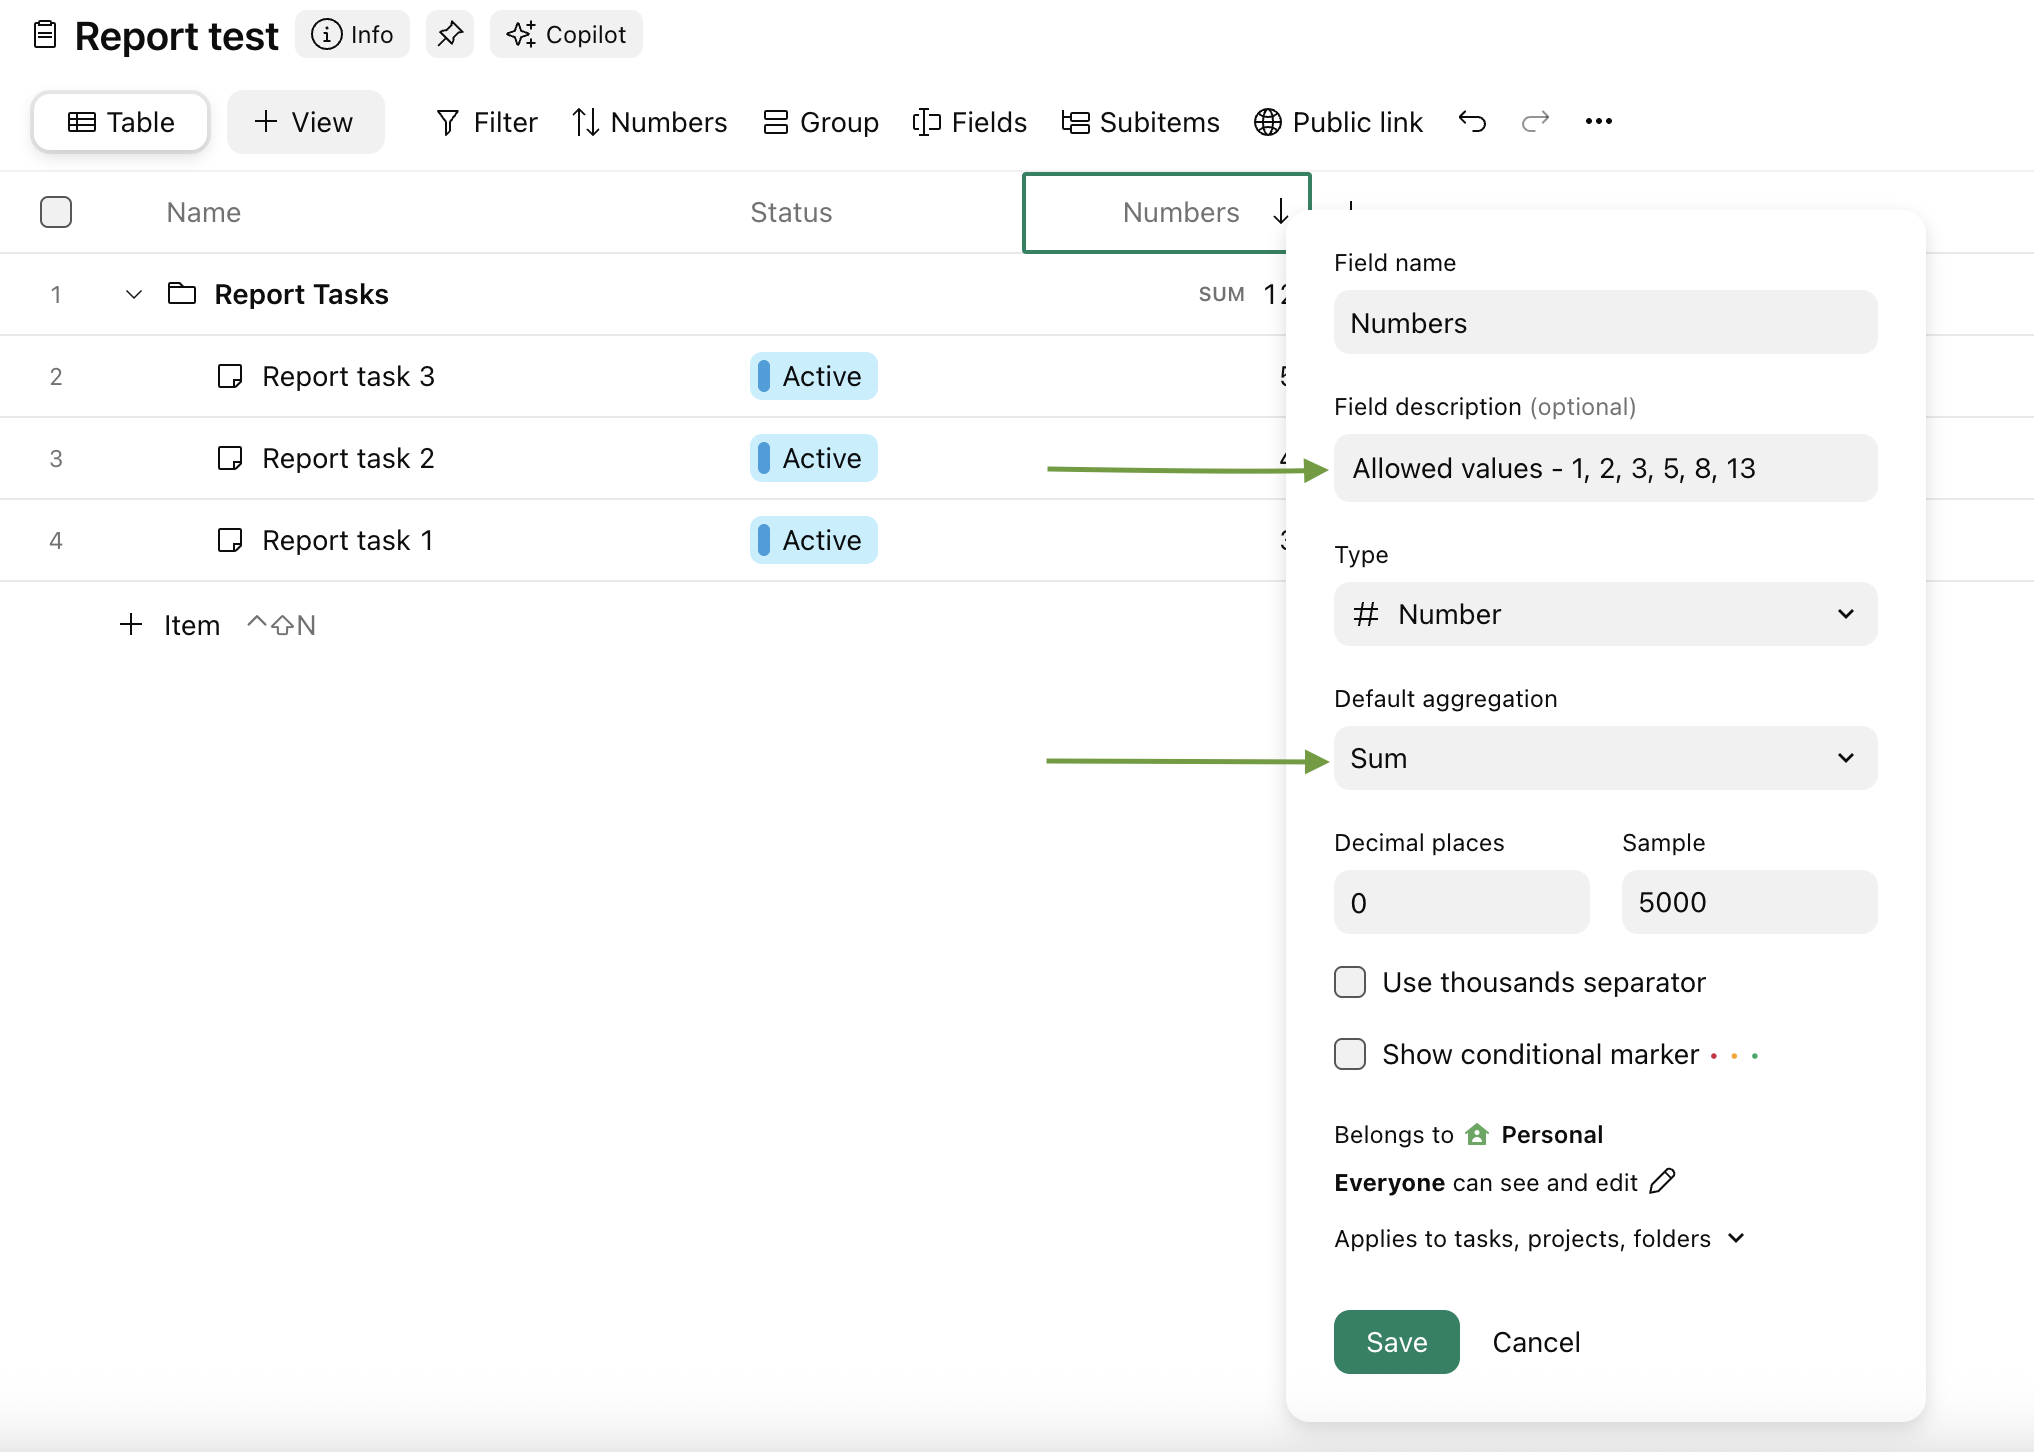Viewport: 2034px width, 1452px height.
Task: Open the Default aggregation Sum dropdown
Action: (x=1605, y=758)
